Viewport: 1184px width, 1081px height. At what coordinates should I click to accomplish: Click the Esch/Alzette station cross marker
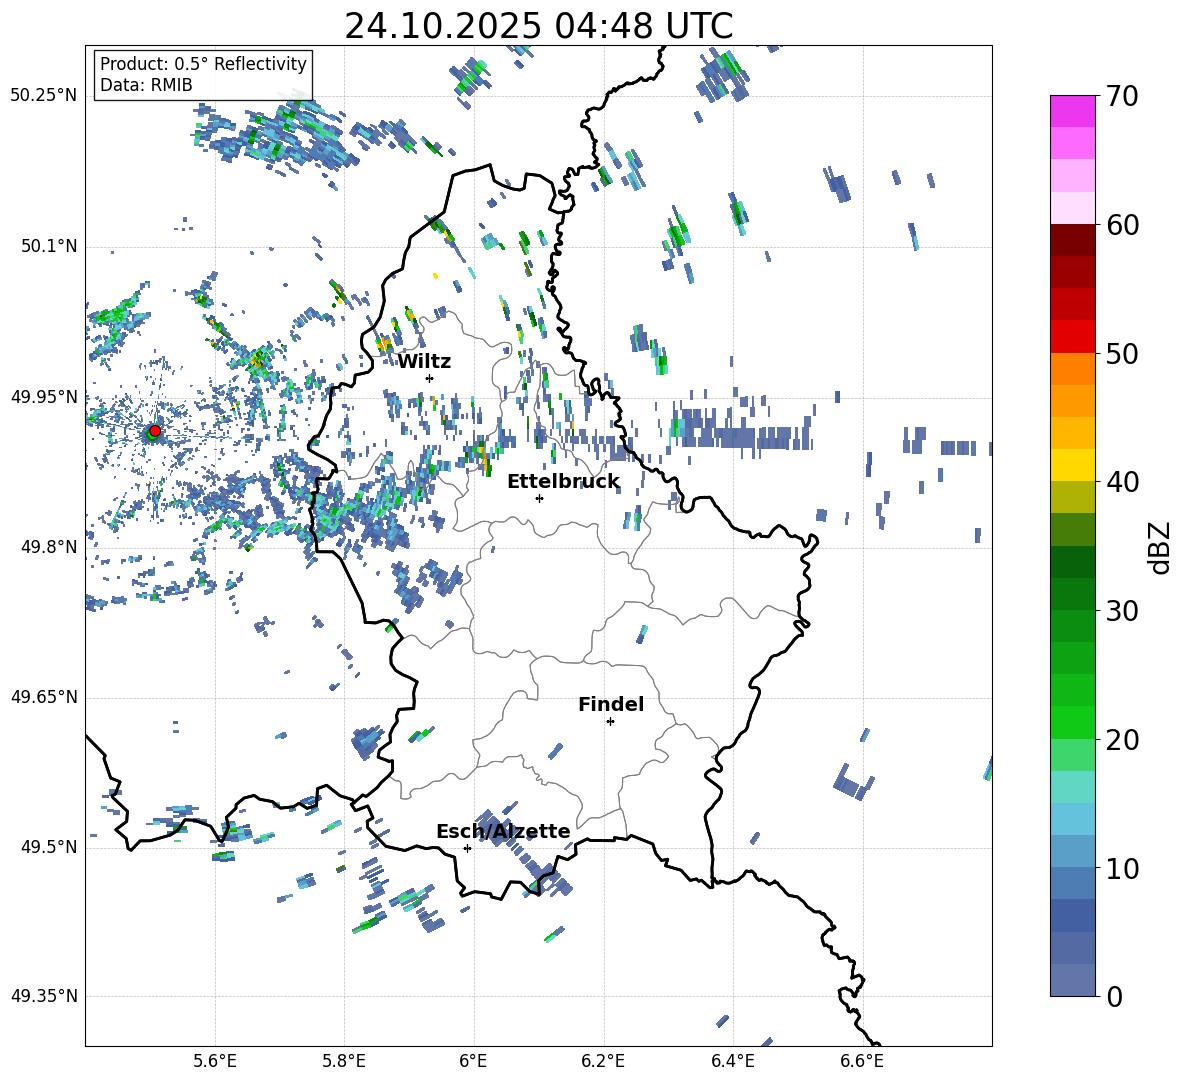pyautogui.click(x=467, y=848)
